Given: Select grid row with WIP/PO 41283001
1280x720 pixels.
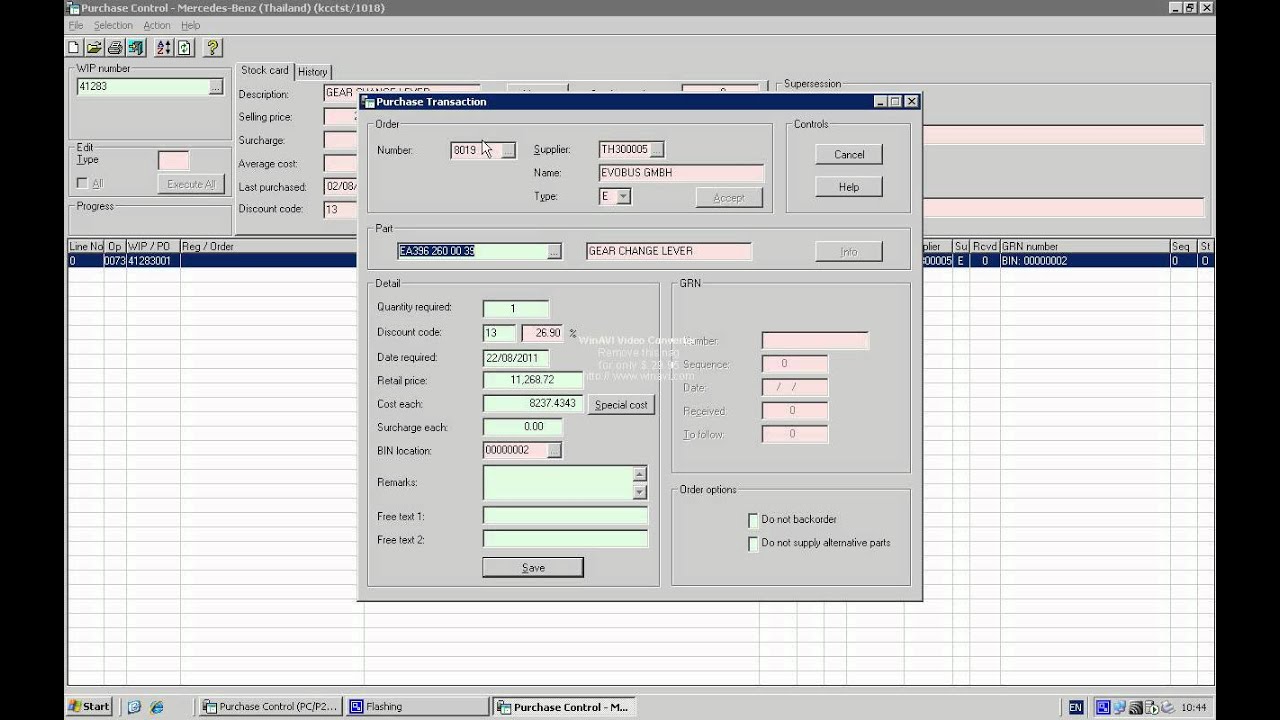Looking at the screenshot, I should click(640, 261).
